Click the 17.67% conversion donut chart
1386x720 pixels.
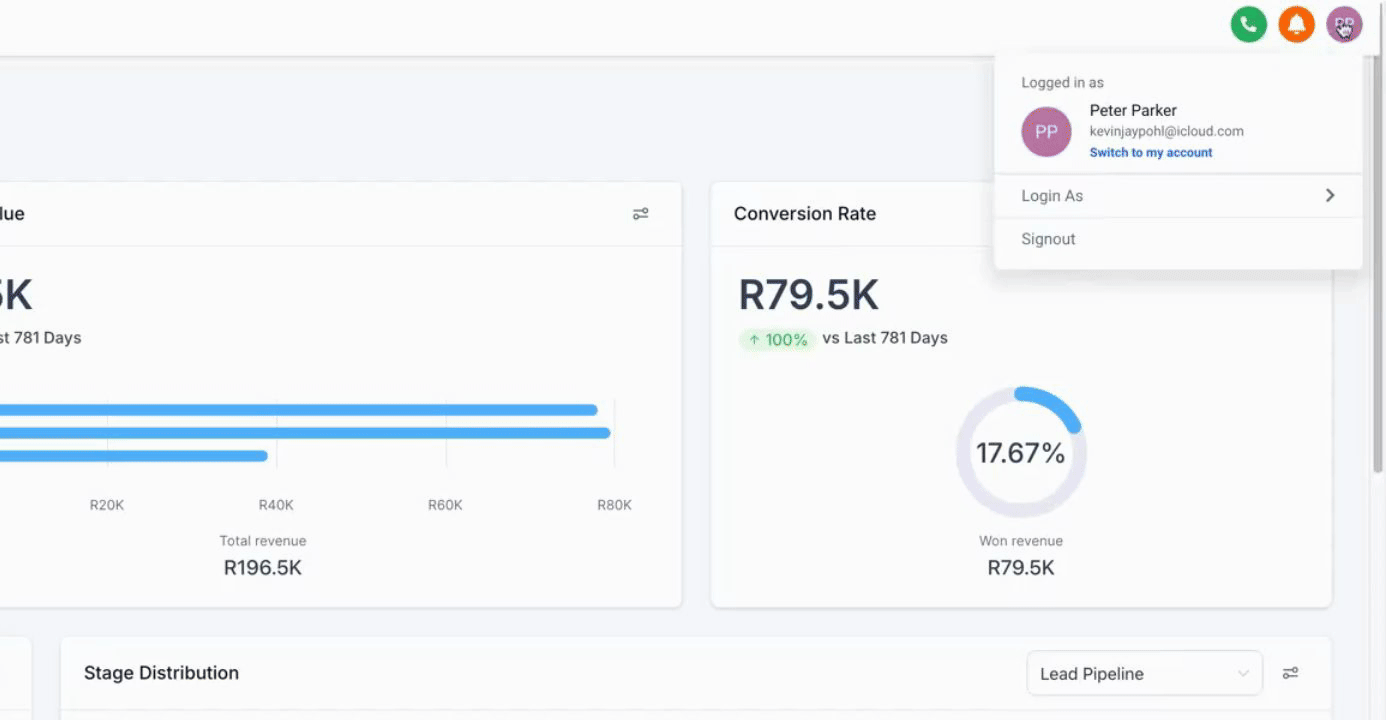1021,453
